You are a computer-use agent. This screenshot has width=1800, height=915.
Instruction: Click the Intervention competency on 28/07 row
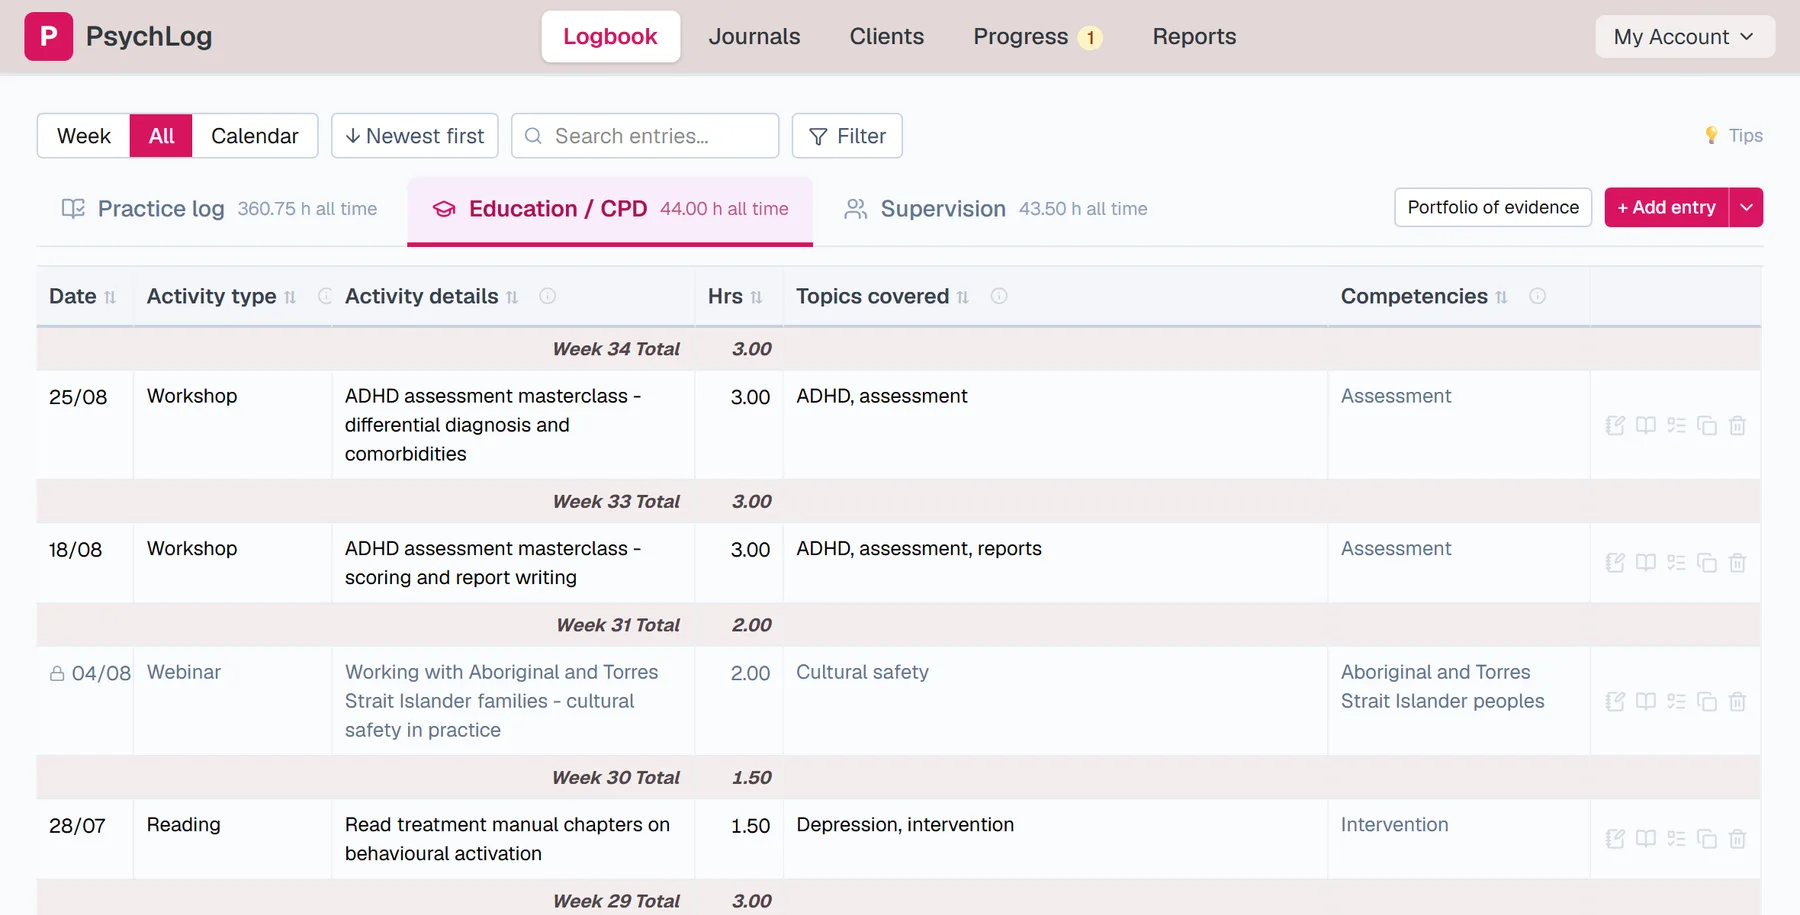point(1395,825)
